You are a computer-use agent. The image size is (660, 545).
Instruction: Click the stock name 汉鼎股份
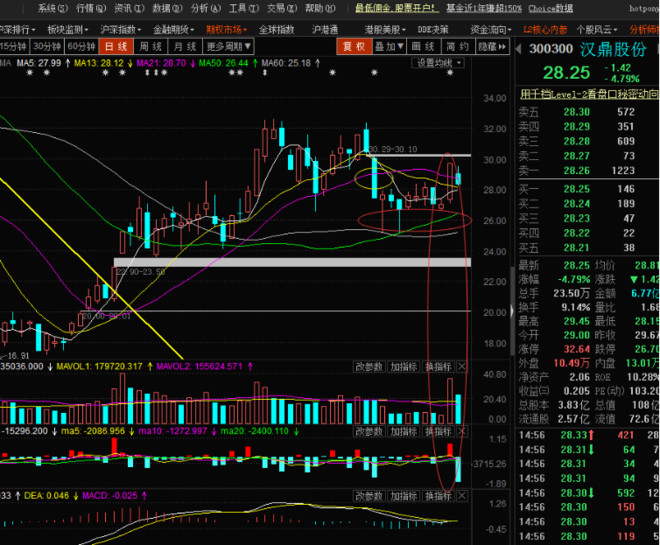click(613, 49)
